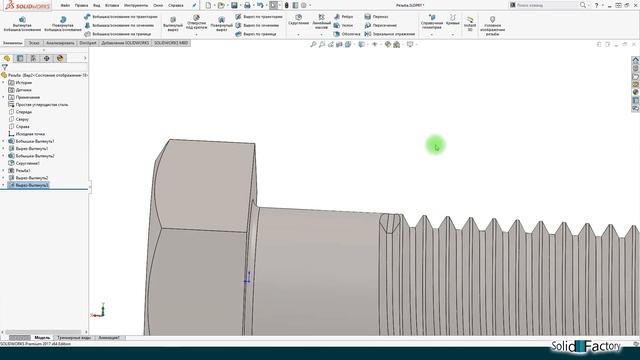
Task: Expand the Reference Geometry dropdown arrow
Action: coord(432,35)
